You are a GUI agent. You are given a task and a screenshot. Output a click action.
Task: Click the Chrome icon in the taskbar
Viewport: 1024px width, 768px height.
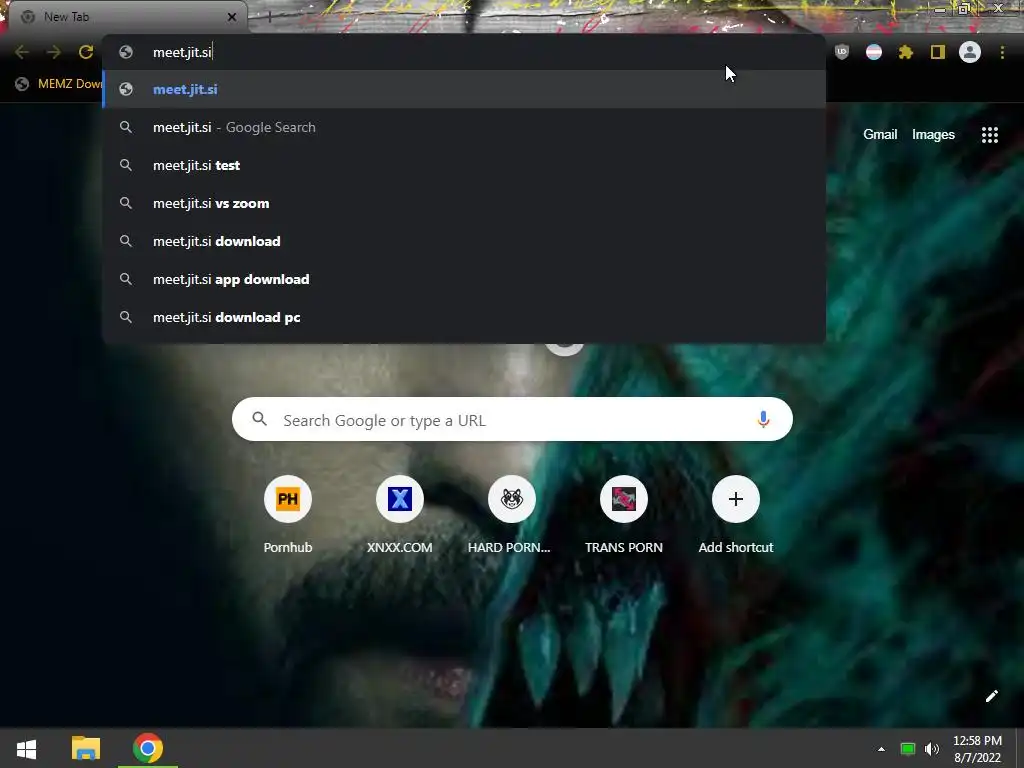148,748
